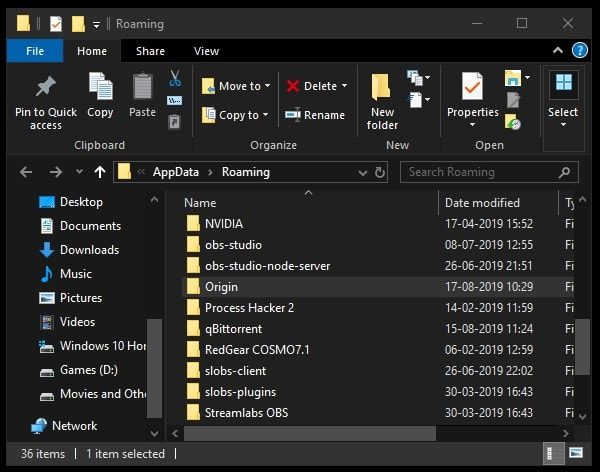Select Downloads in the navigation pane

tap(79, 250)
